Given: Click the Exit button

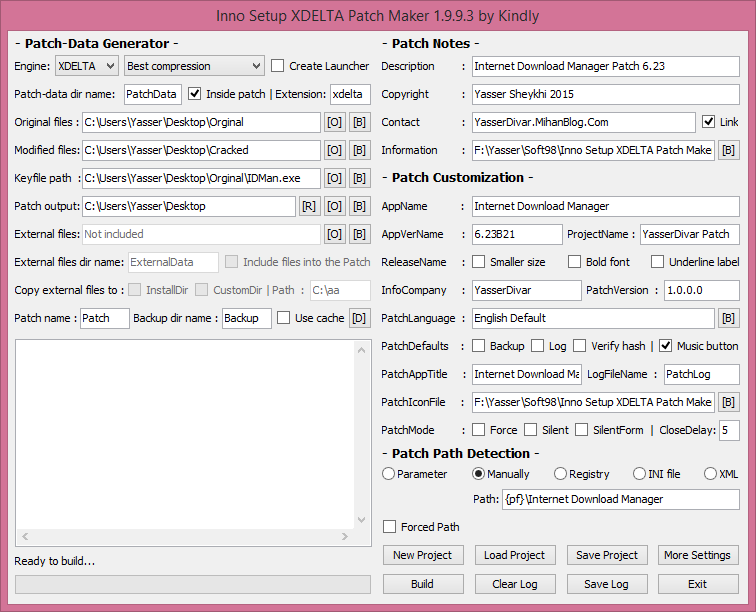Looking at the screenshot, I should click(698, 584).
